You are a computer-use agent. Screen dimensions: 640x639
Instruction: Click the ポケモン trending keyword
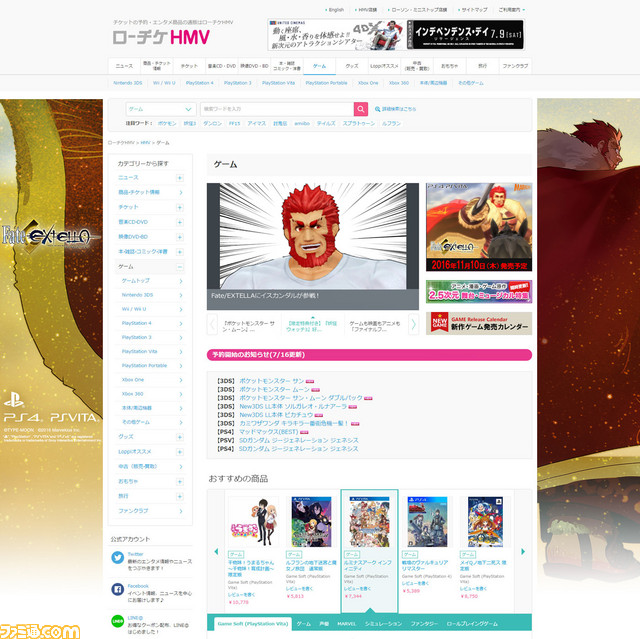pyautogui.click(x=167, y=123)
